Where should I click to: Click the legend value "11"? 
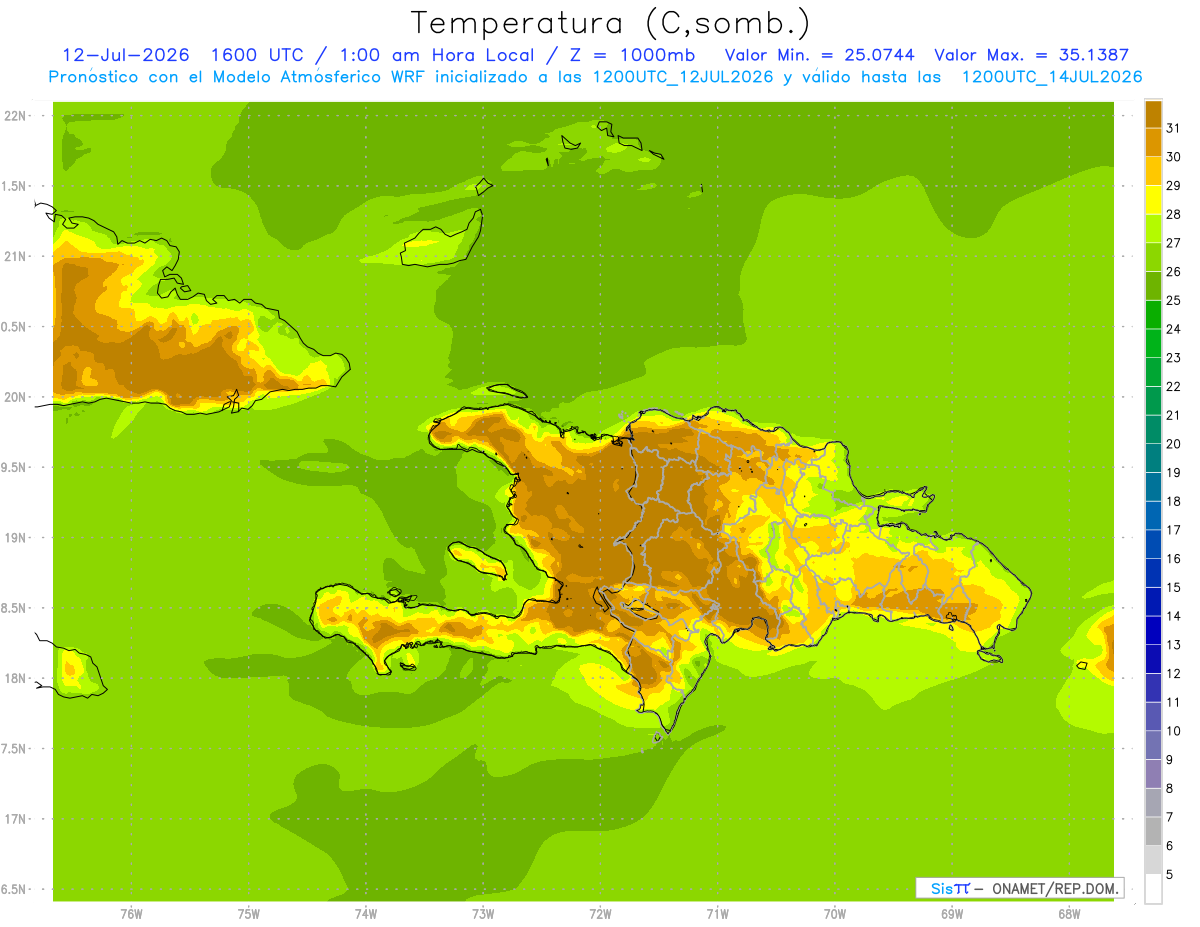(1173, 702)
